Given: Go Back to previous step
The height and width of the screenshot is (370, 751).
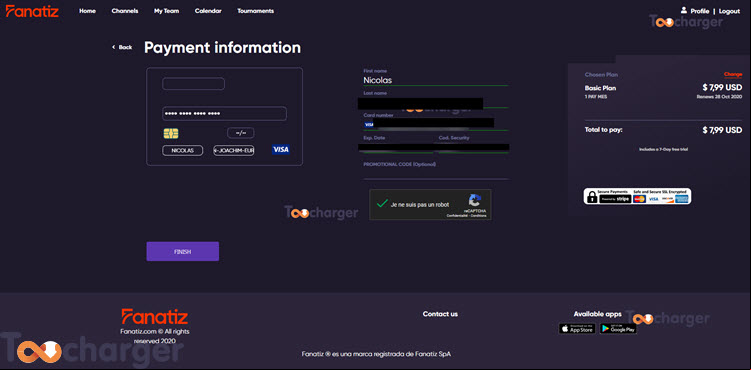Looking at the screenshot, I should coord(122,47).
